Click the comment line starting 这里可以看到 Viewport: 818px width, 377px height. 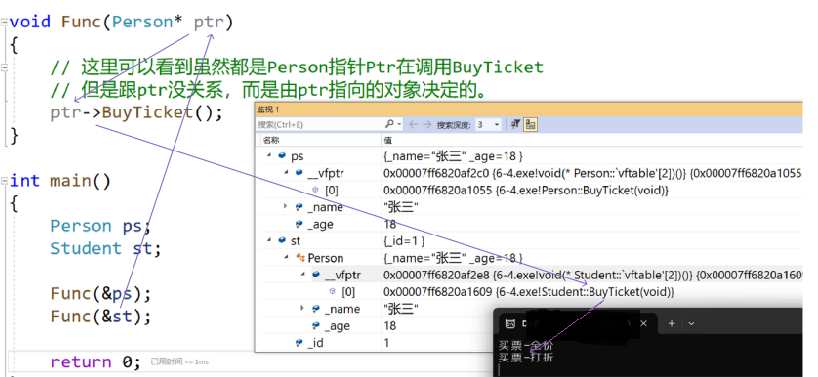pyautogui.click(x=297, y=67)
